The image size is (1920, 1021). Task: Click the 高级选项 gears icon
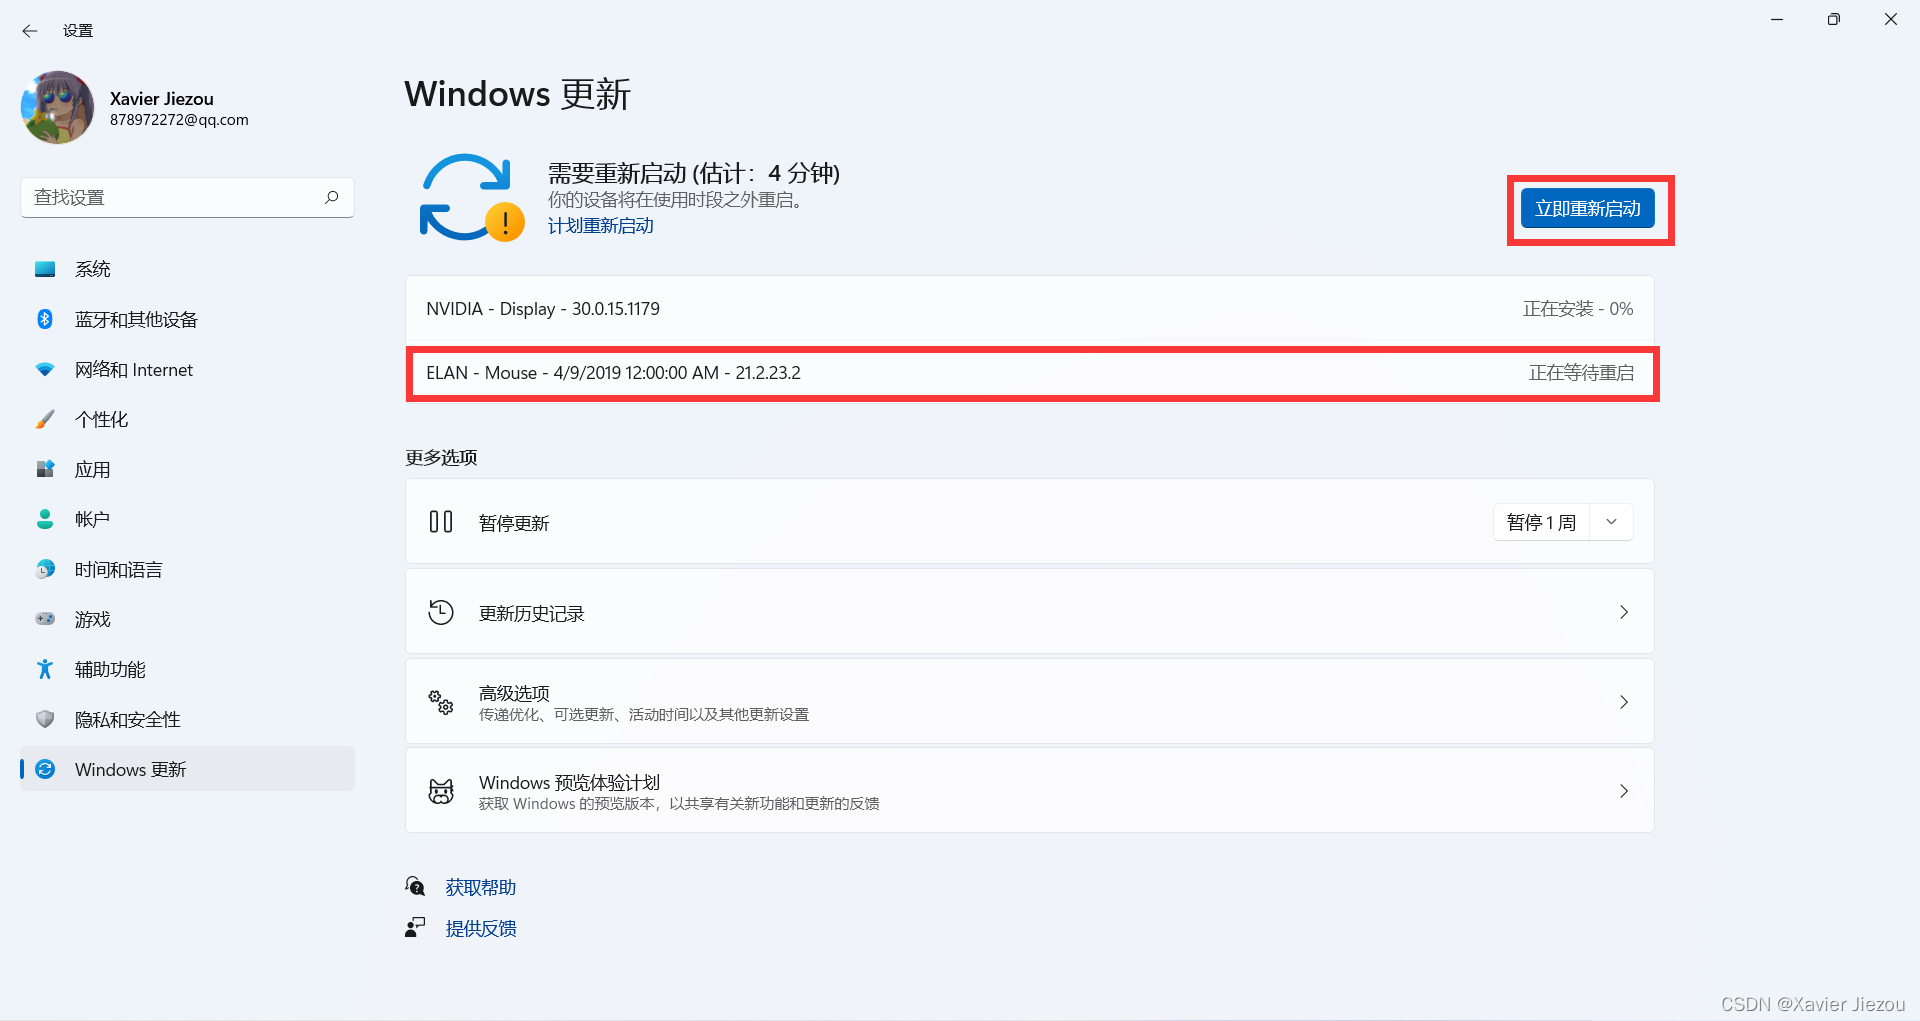click(441, 702)
